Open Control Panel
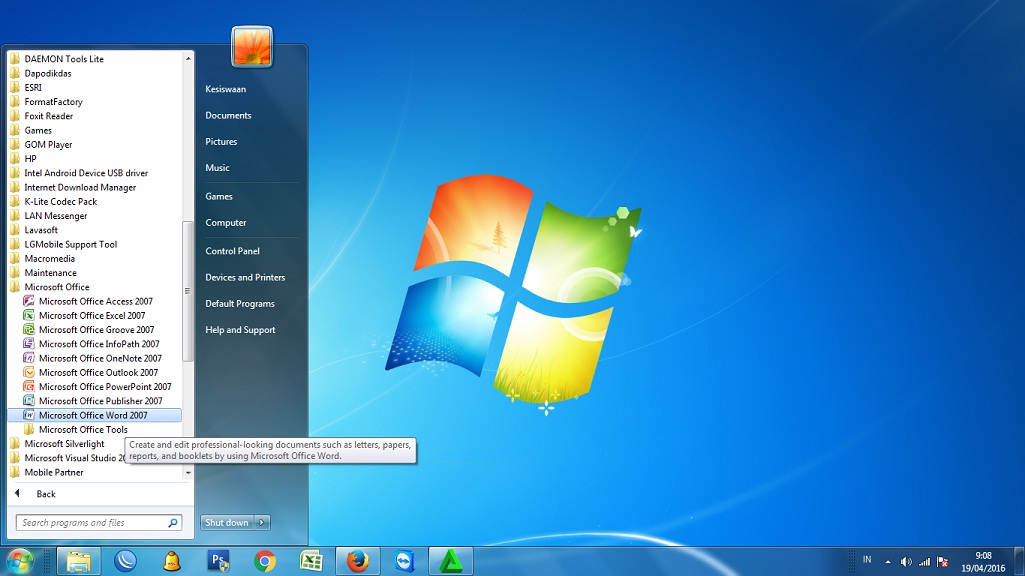 (x=232, y=251)
